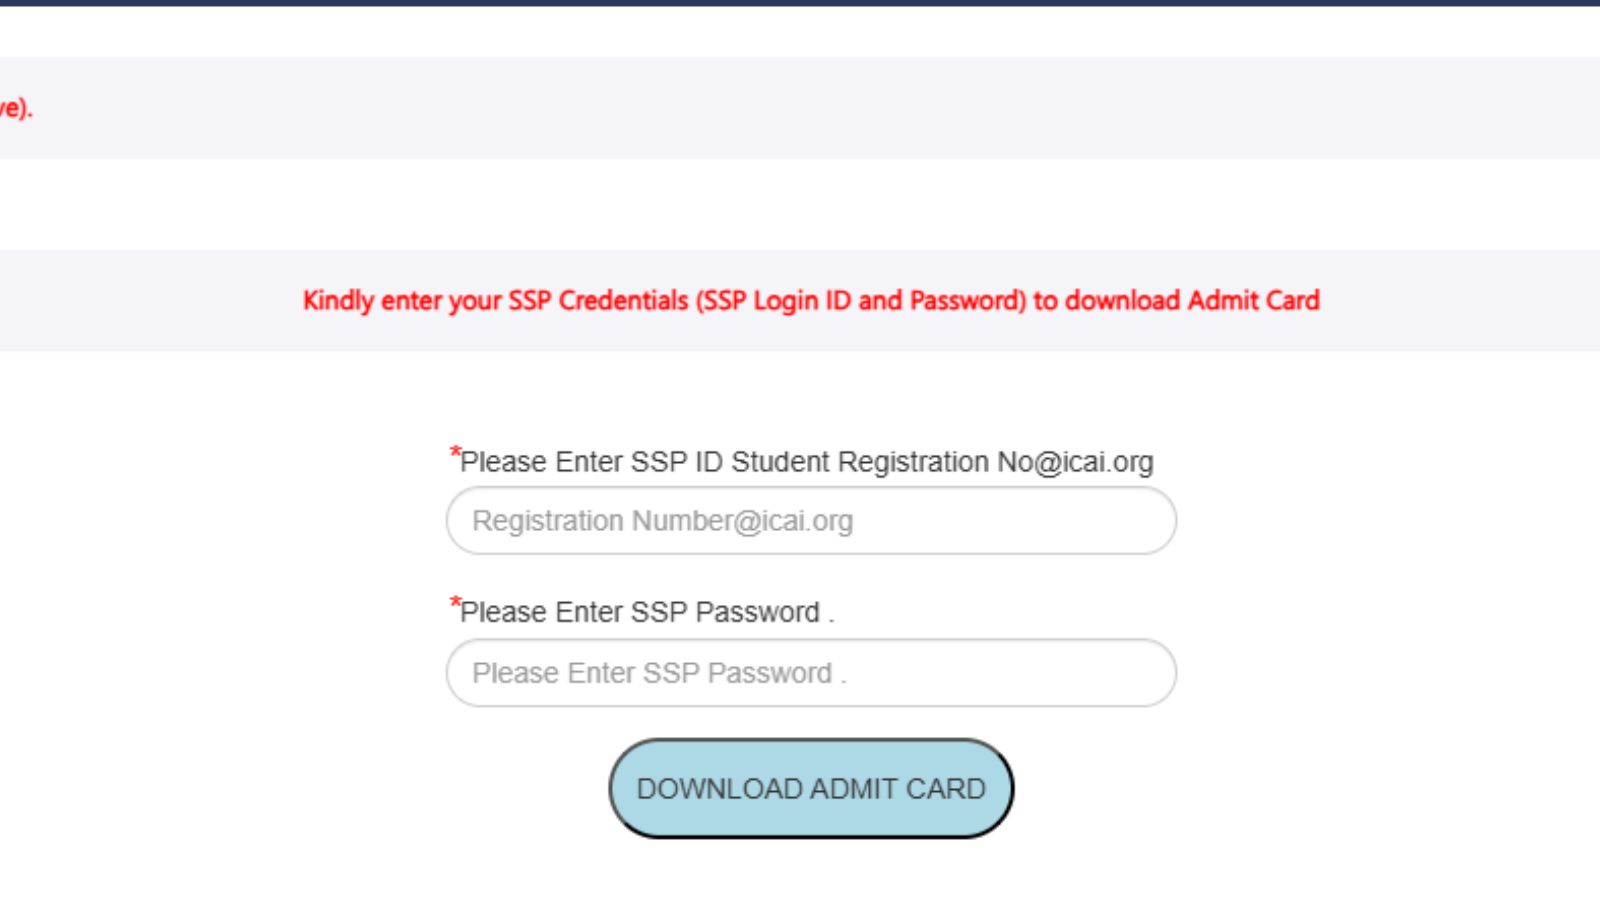Click 'Admit Card' words in red notice

1254,301
